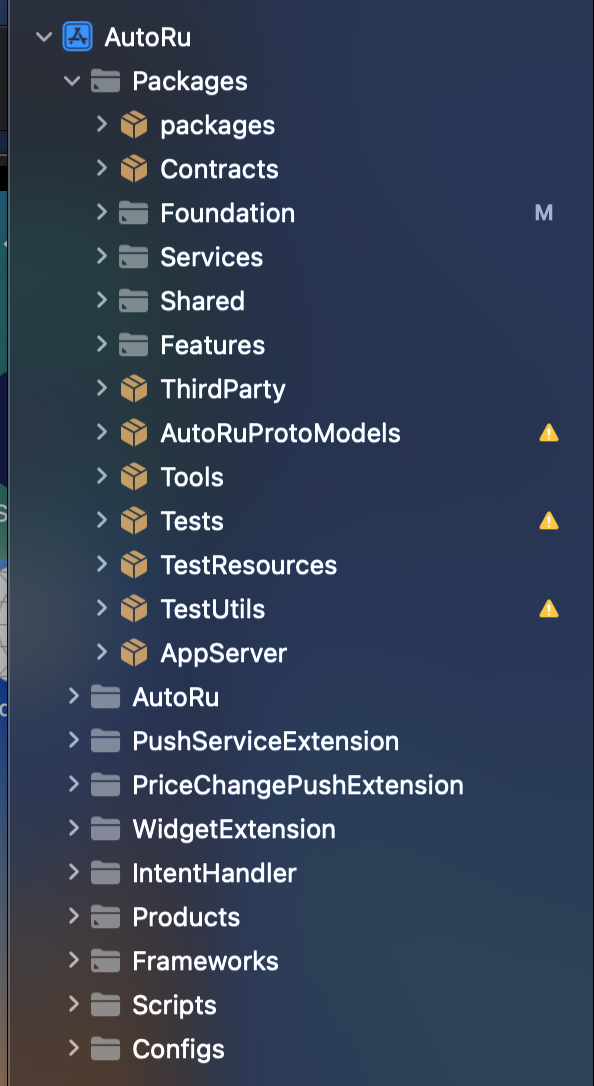Click the AppServer package box icon
This screenshot has height=1086, width=594.
point(134,653)
